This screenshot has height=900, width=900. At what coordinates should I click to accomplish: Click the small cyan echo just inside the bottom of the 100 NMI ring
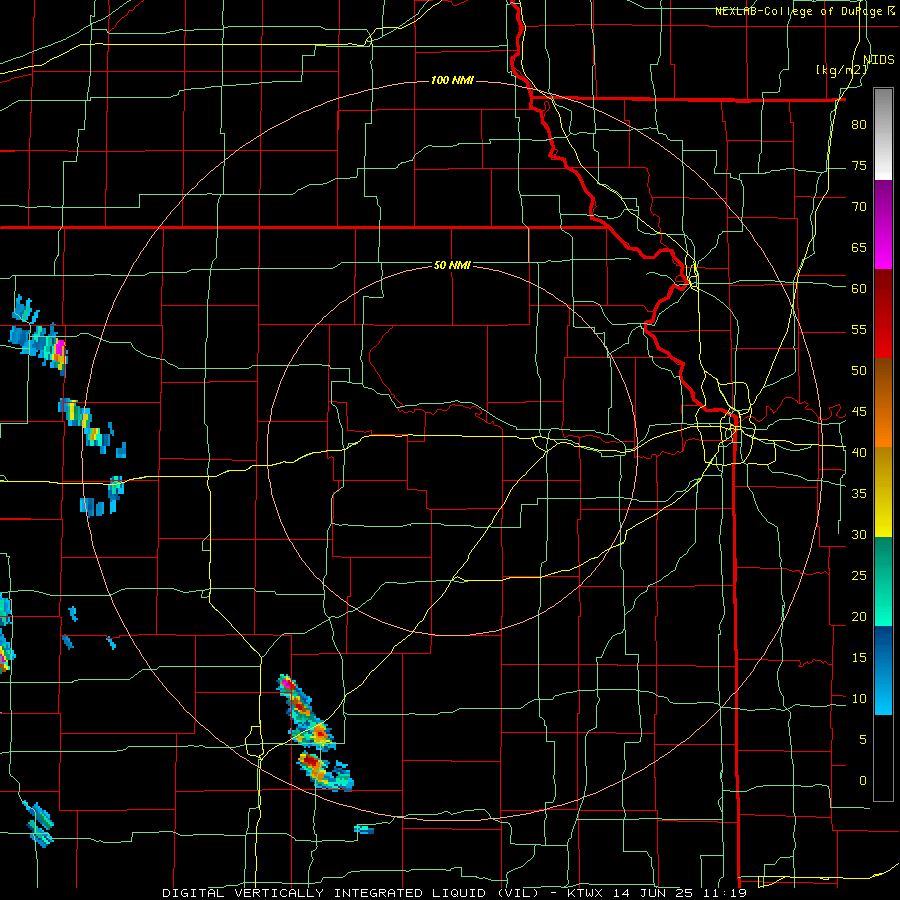364,829
